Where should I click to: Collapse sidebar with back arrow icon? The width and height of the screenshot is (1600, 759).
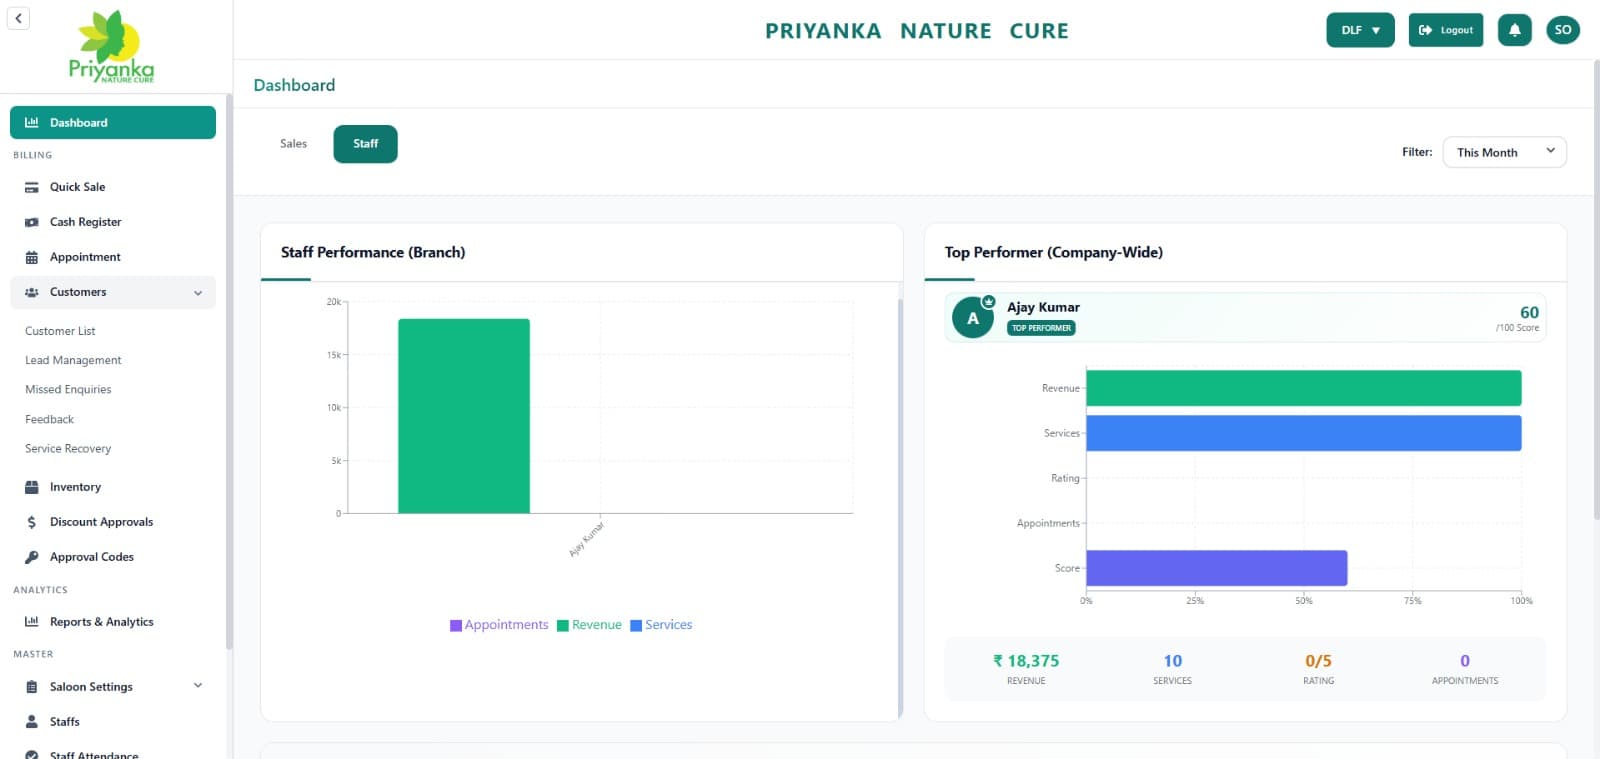coord(18,18)
